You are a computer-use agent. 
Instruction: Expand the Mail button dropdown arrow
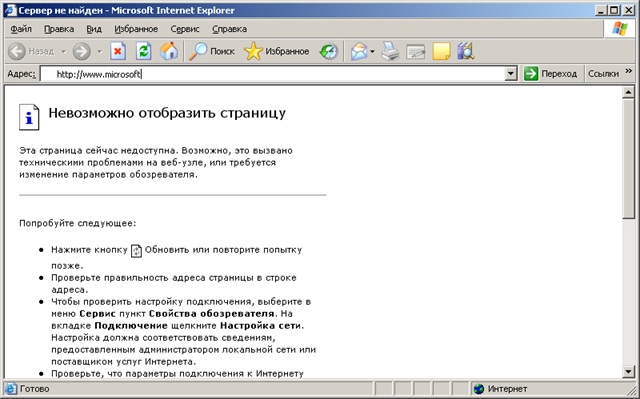372,51
